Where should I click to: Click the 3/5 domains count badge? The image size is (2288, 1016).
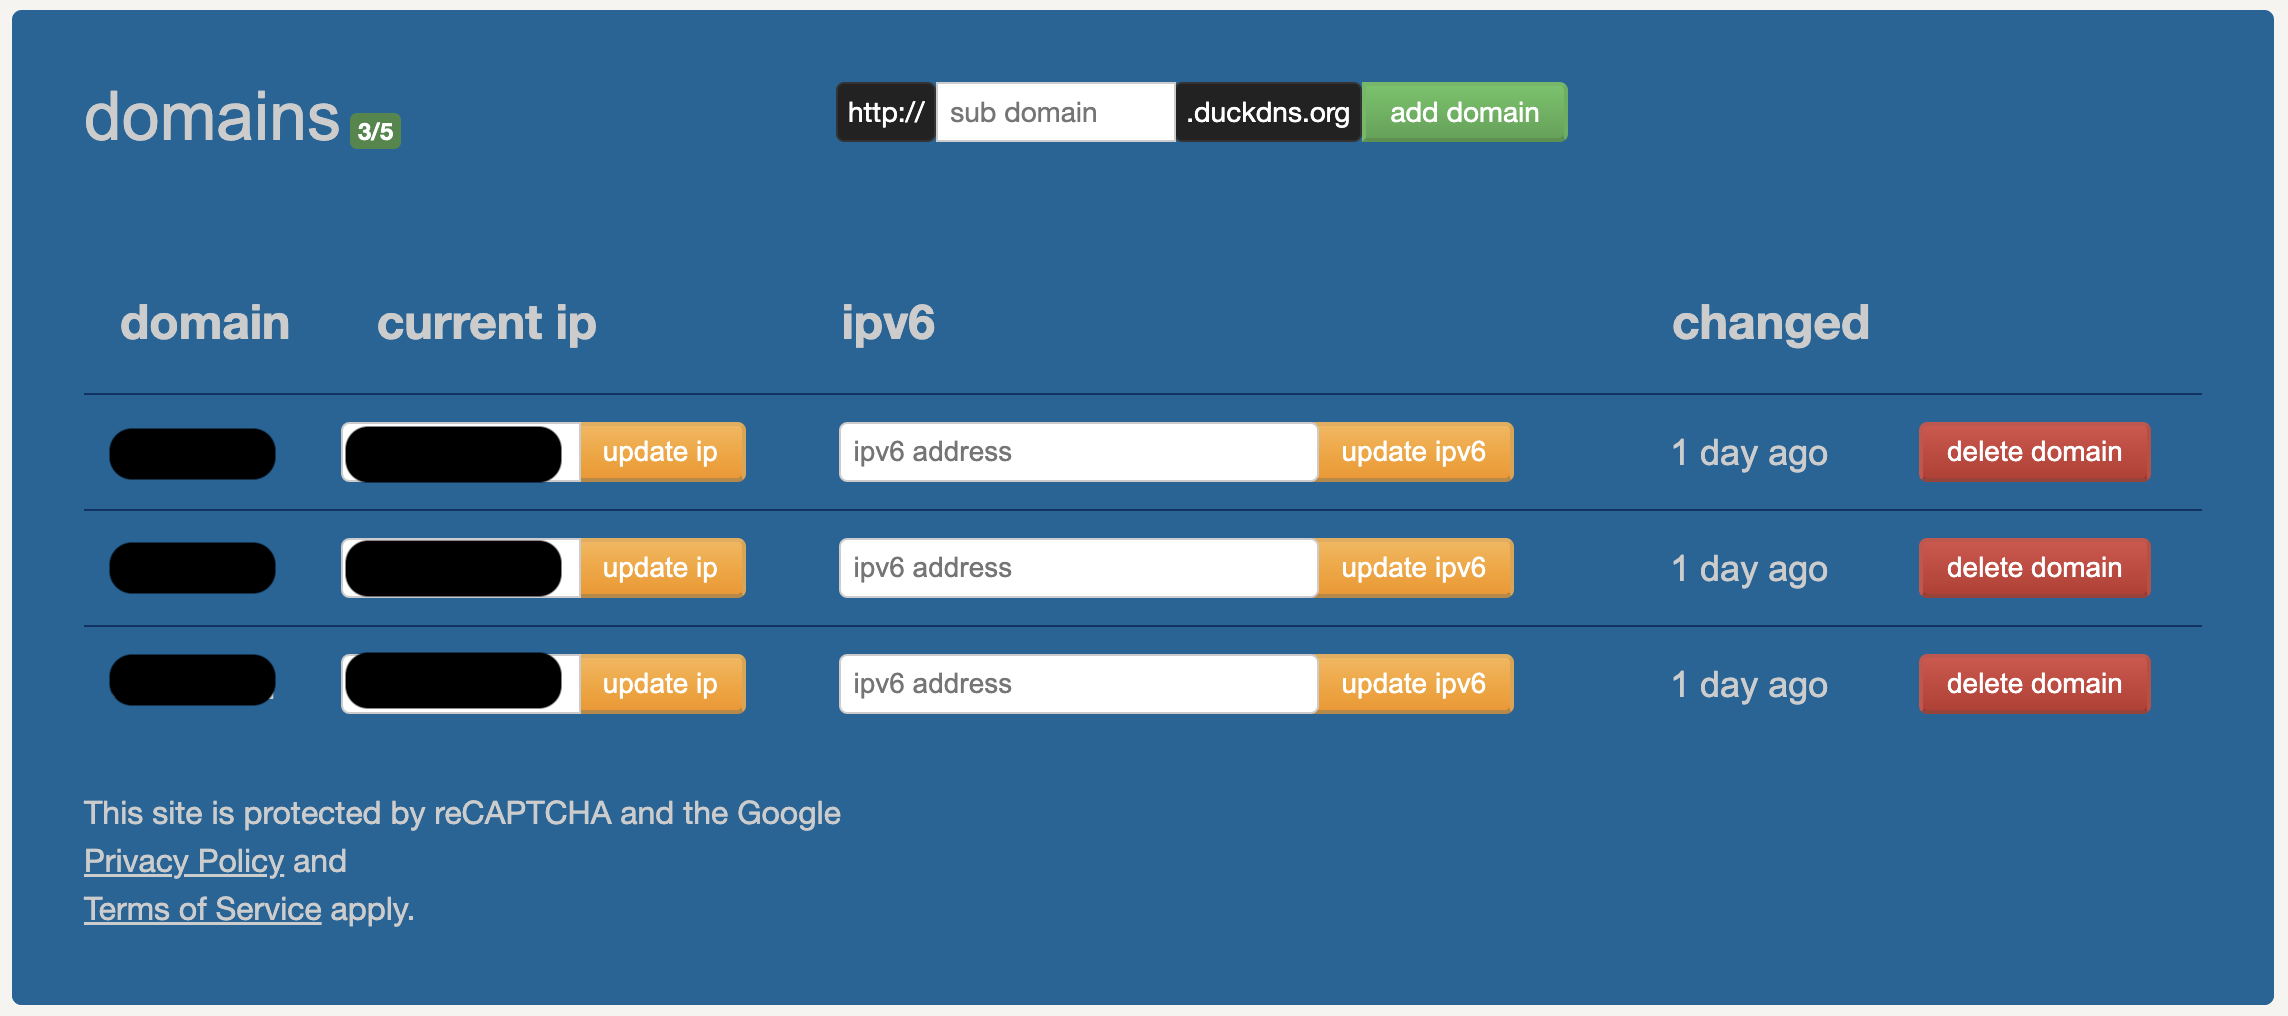point(375,131)
